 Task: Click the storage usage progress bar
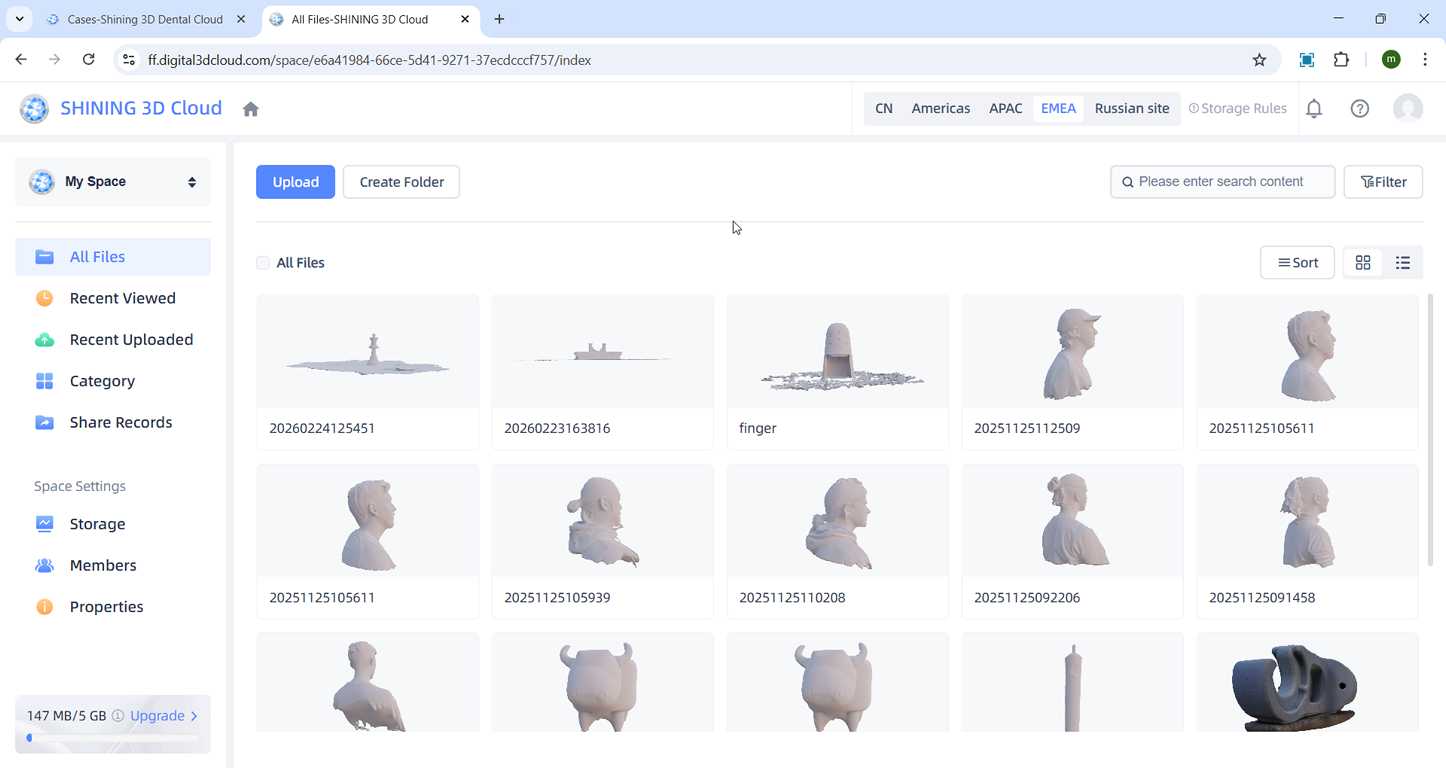113,738
